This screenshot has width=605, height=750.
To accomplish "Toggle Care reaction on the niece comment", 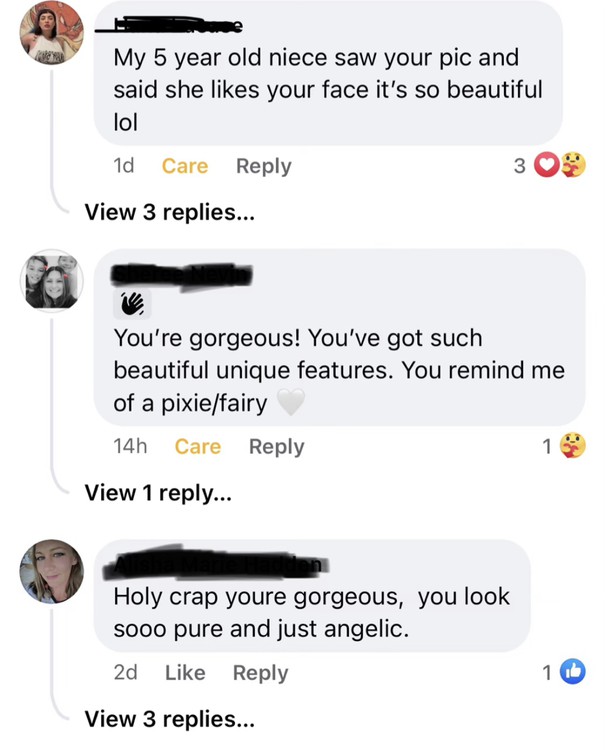I will (x=185, y=166).
